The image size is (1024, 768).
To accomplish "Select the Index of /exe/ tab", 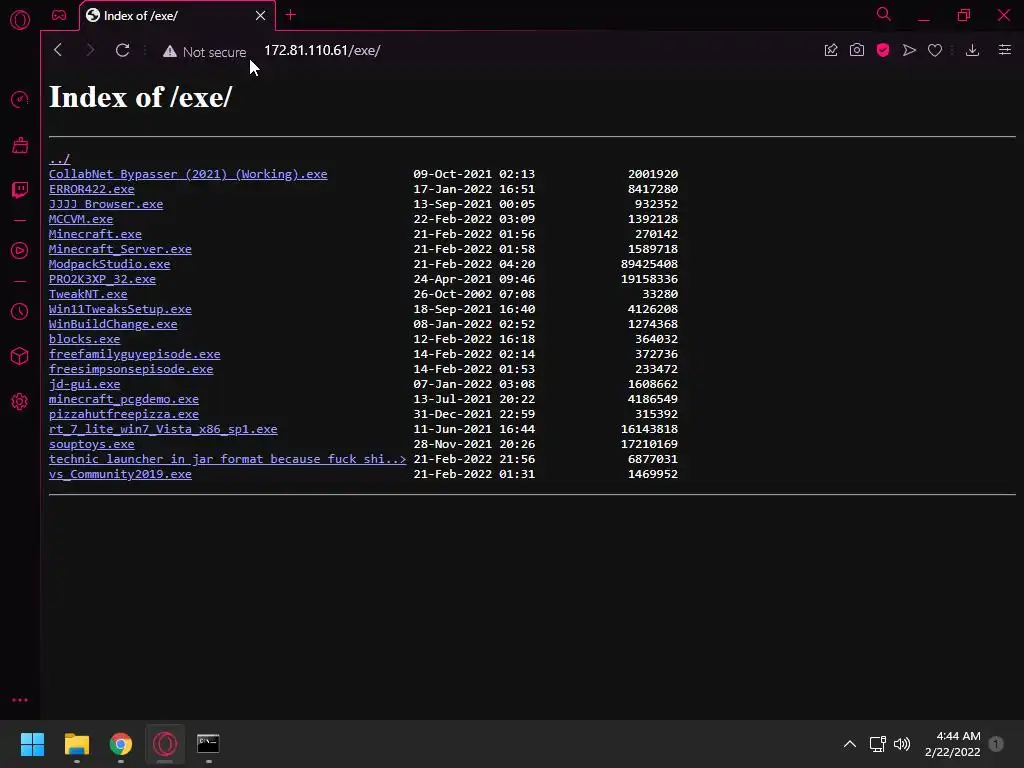I will 176,15.
